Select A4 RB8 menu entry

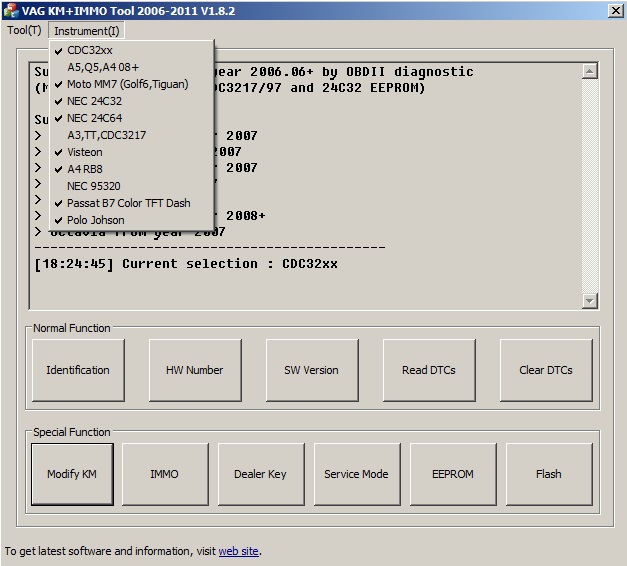pos(132,169)
